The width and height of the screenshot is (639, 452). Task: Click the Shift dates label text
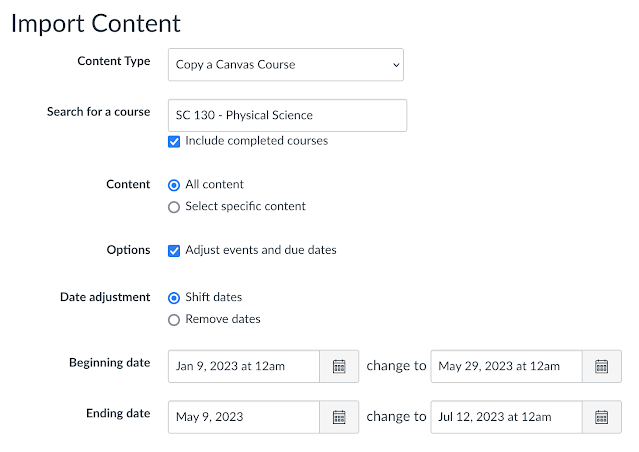tap(213, 297)
